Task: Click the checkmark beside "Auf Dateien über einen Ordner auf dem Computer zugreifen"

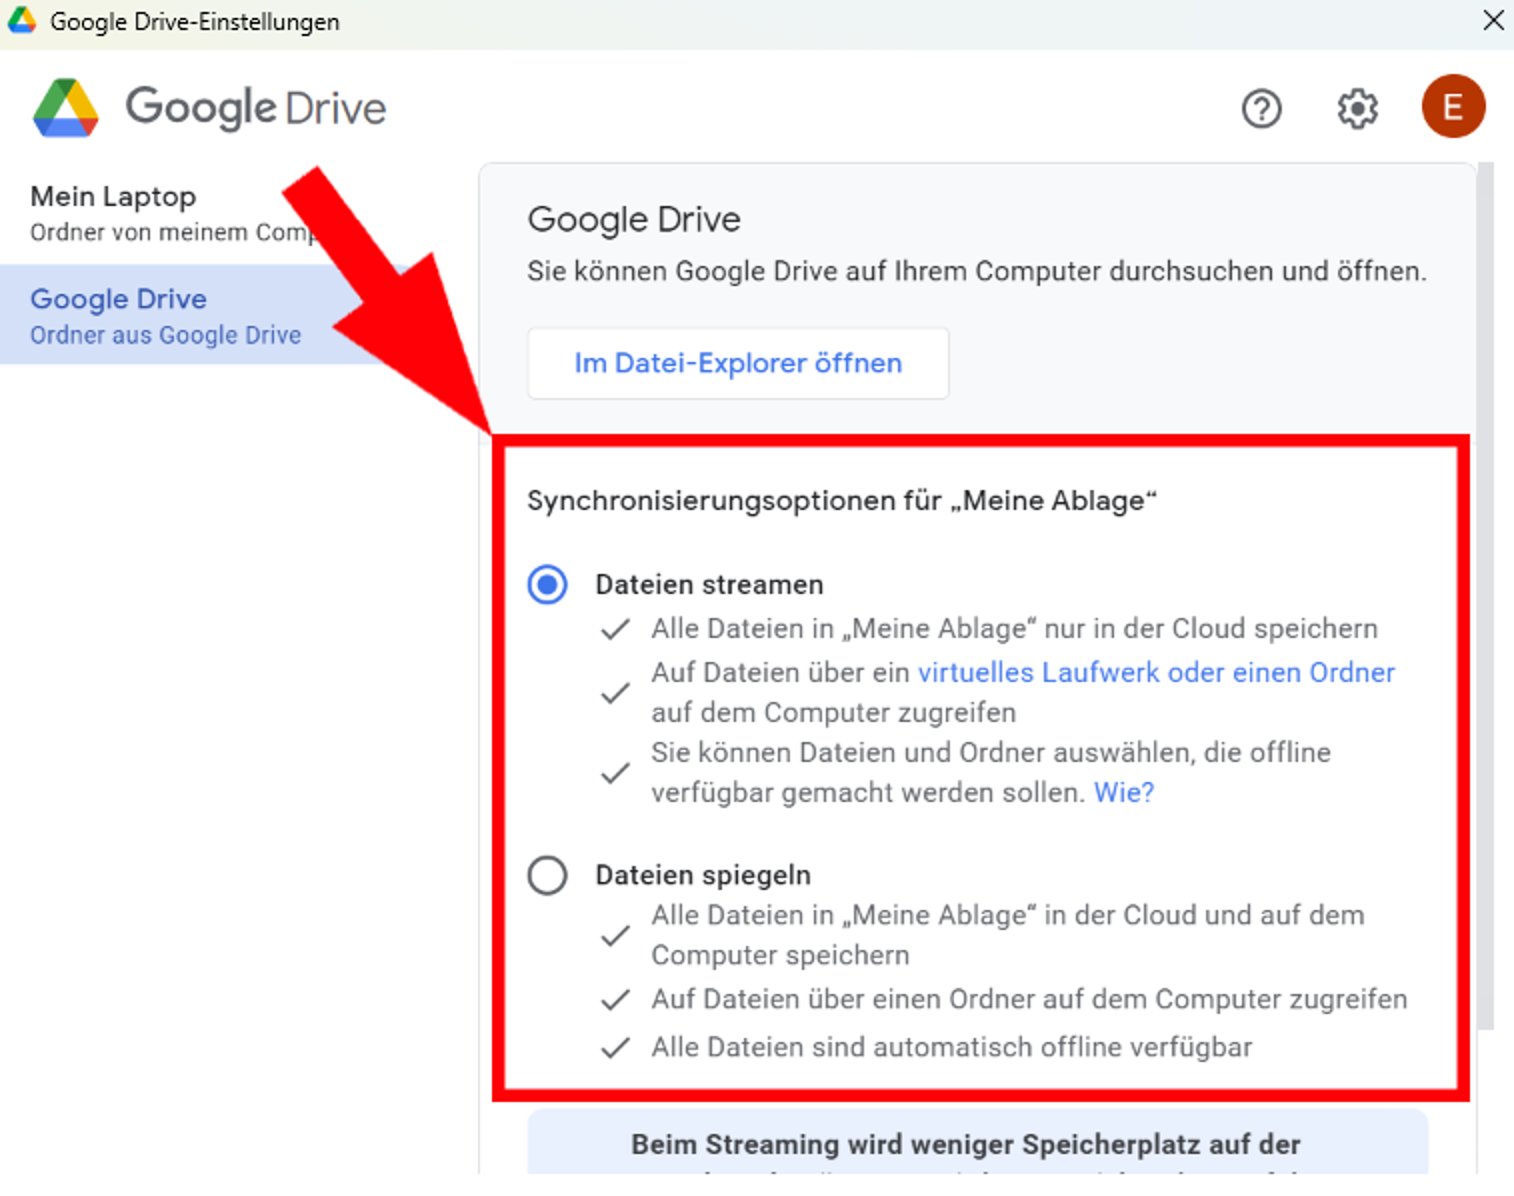Action: [x=616, y=999]
